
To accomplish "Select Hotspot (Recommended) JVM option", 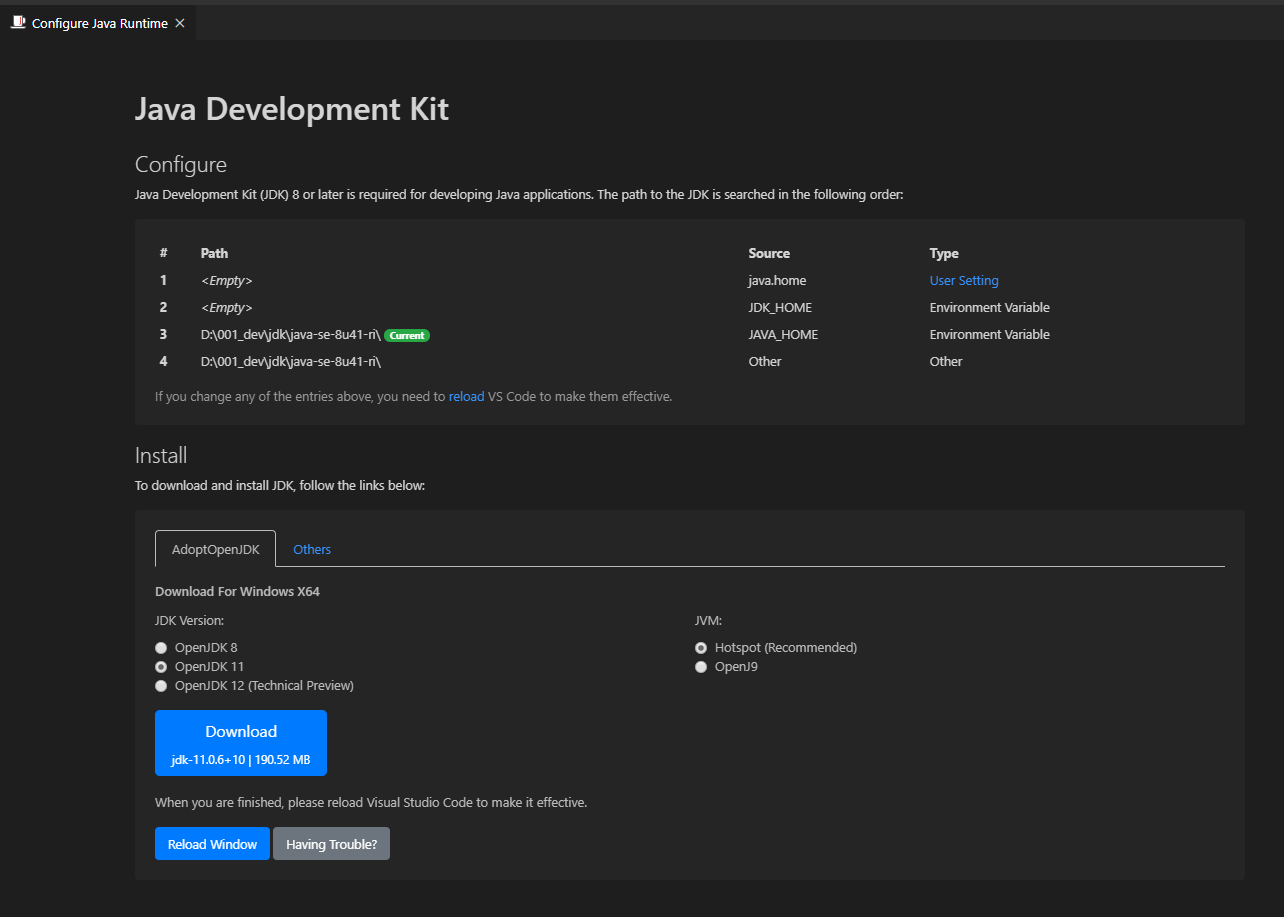I will (x=701, y=648).
